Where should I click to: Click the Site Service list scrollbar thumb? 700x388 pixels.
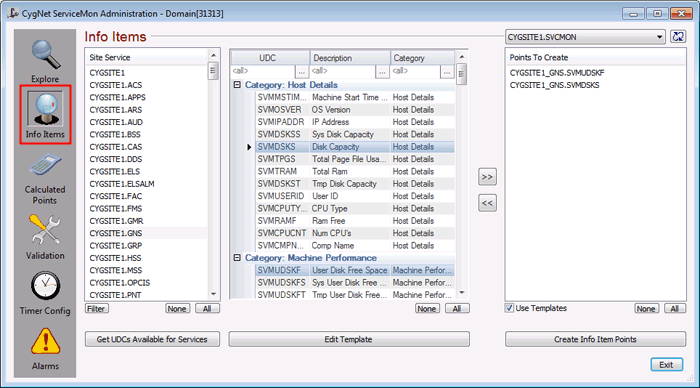(x=213, y=71)
